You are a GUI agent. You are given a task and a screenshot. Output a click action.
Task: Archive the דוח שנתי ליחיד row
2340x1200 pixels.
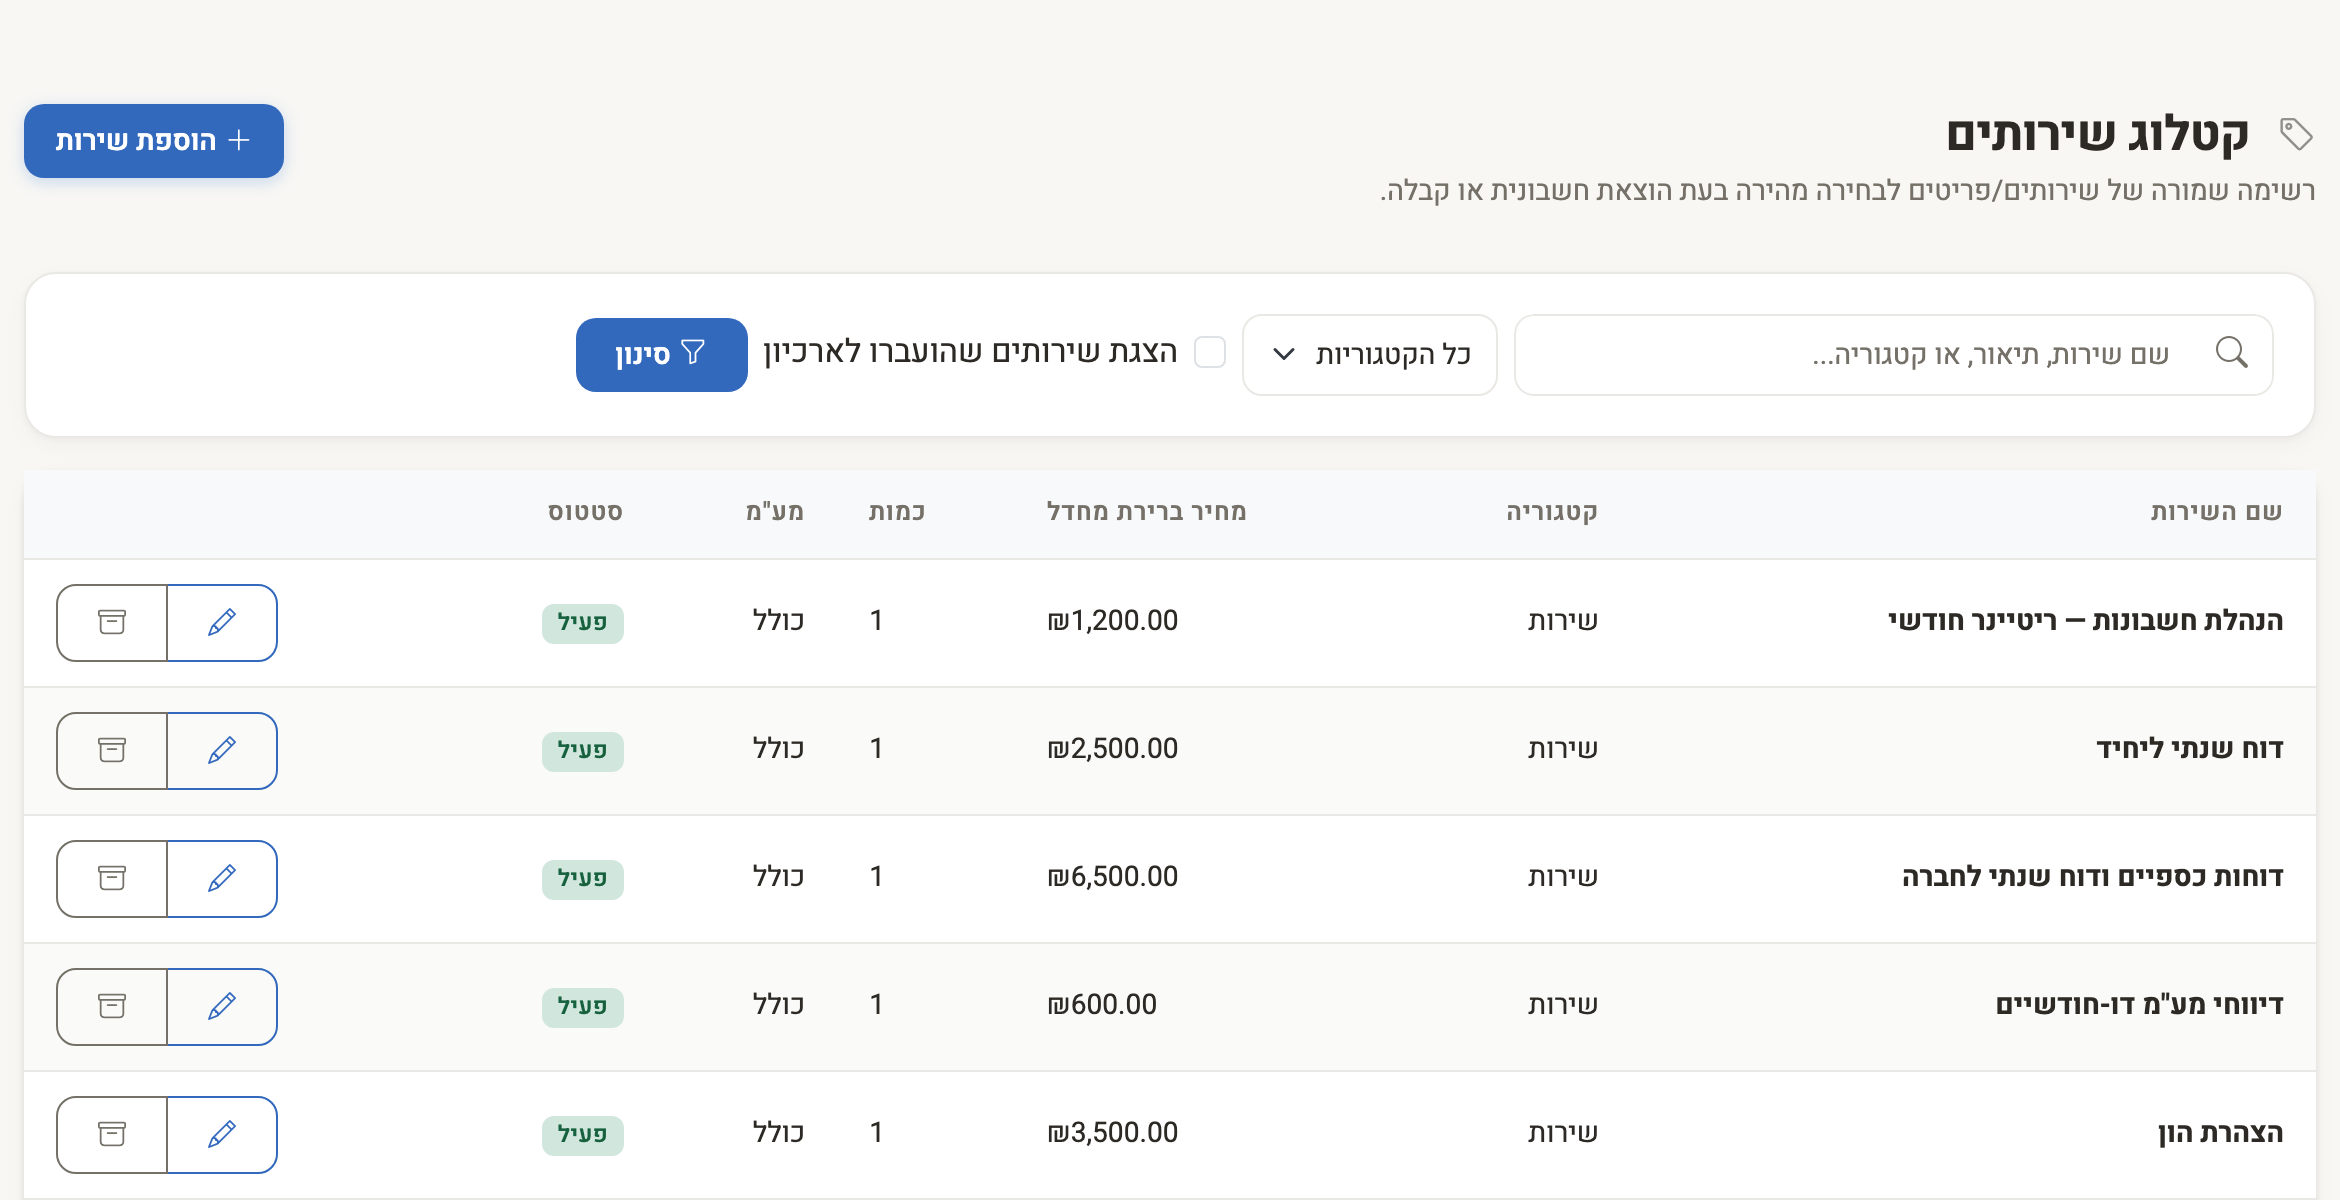(x=112, y=750)
